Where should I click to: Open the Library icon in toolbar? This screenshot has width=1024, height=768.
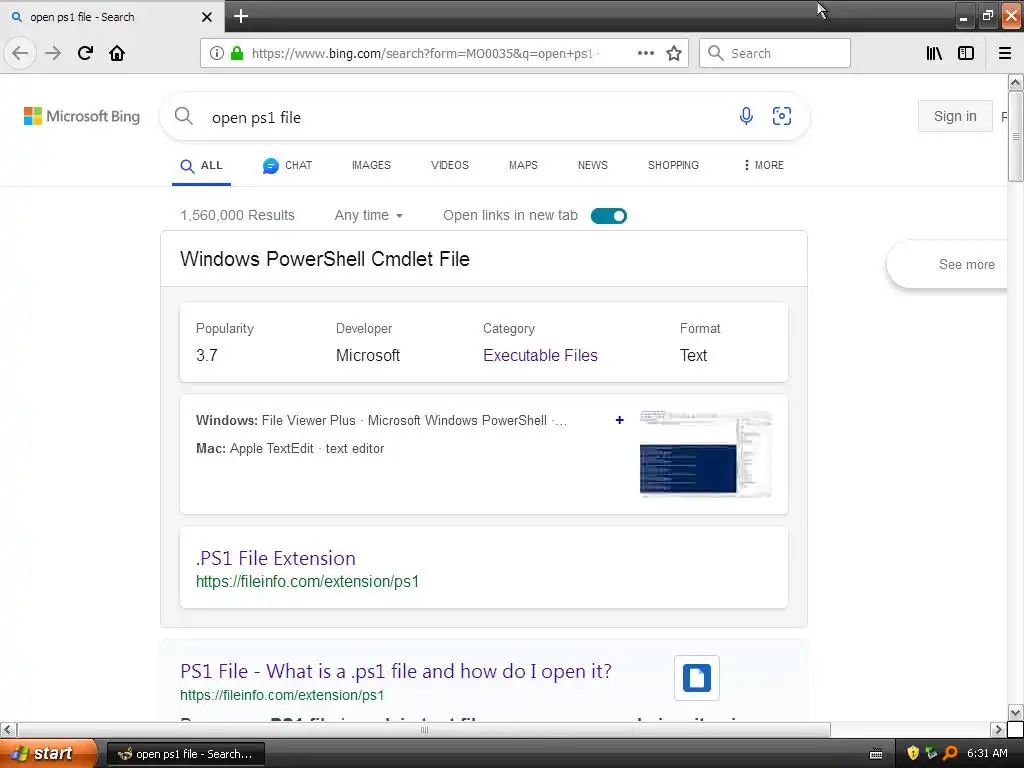[934, 53]
